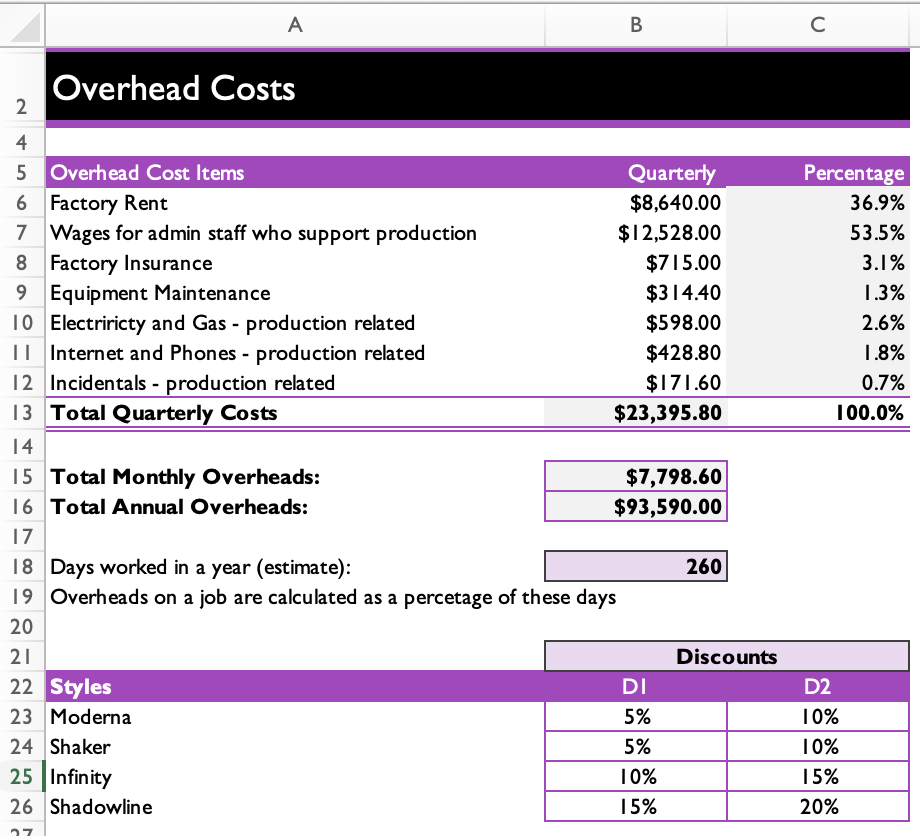Click the Factory Insurance cell

click(x=295, y=263)
